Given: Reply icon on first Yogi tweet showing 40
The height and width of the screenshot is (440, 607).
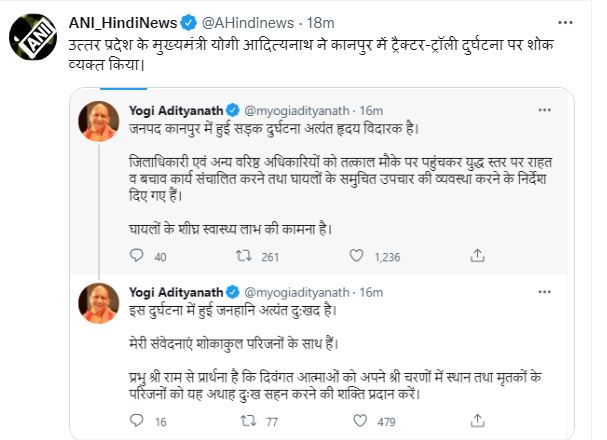Looking at the screenshot, I should (x=136, y=257).
